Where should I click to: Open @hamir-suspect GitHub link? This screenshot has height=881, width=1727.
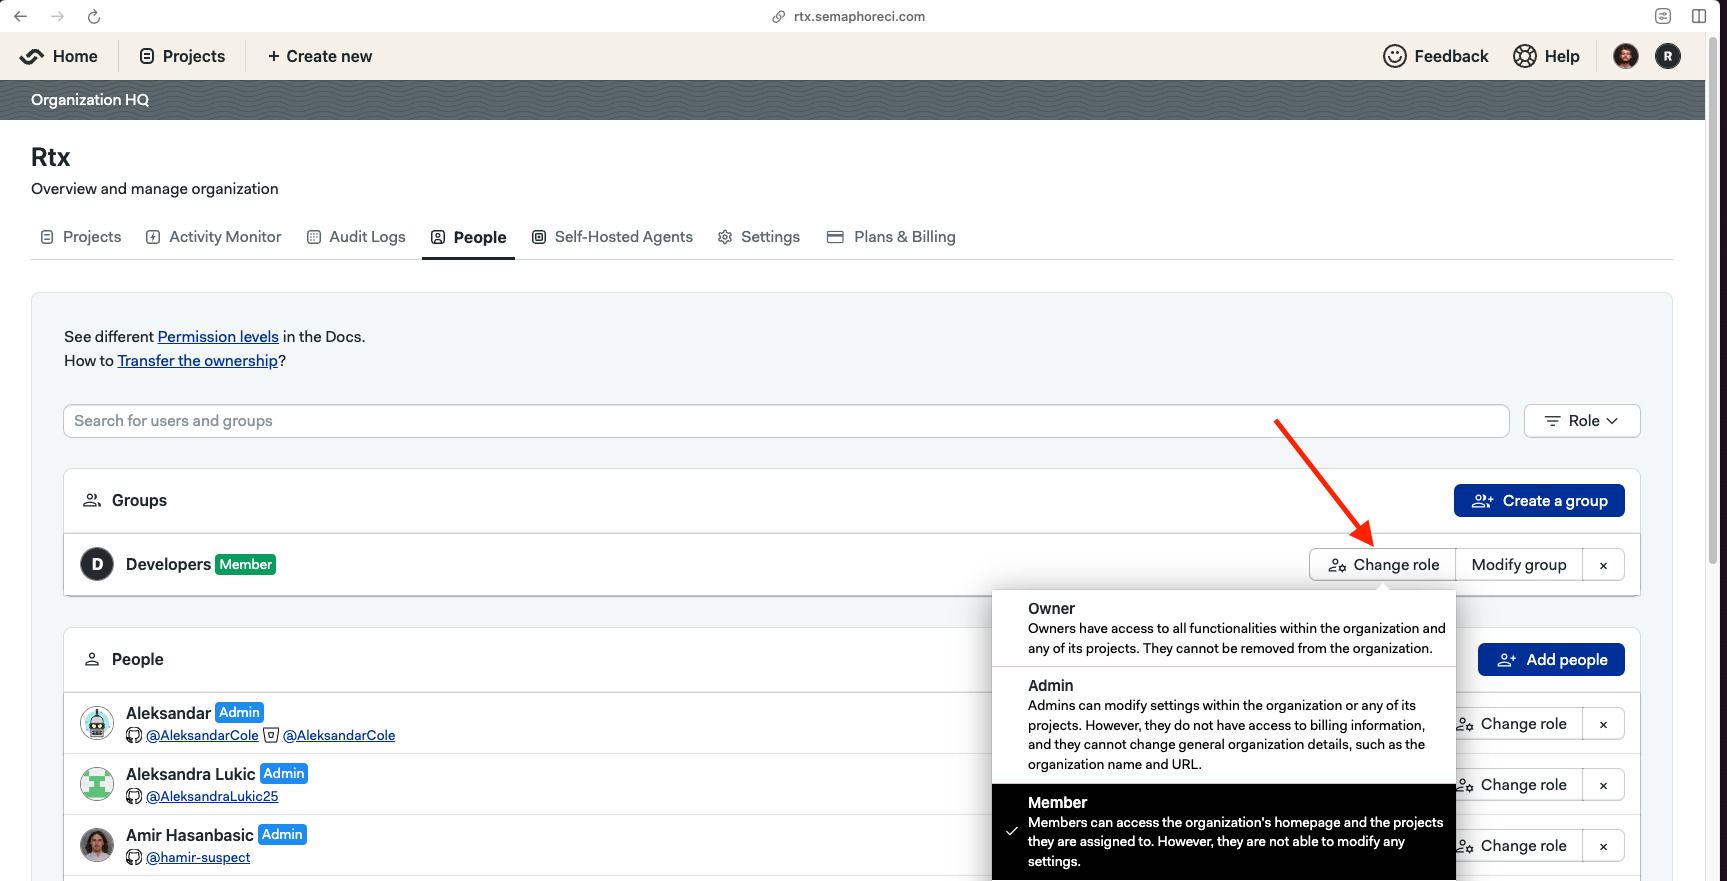tap(198, 857)
